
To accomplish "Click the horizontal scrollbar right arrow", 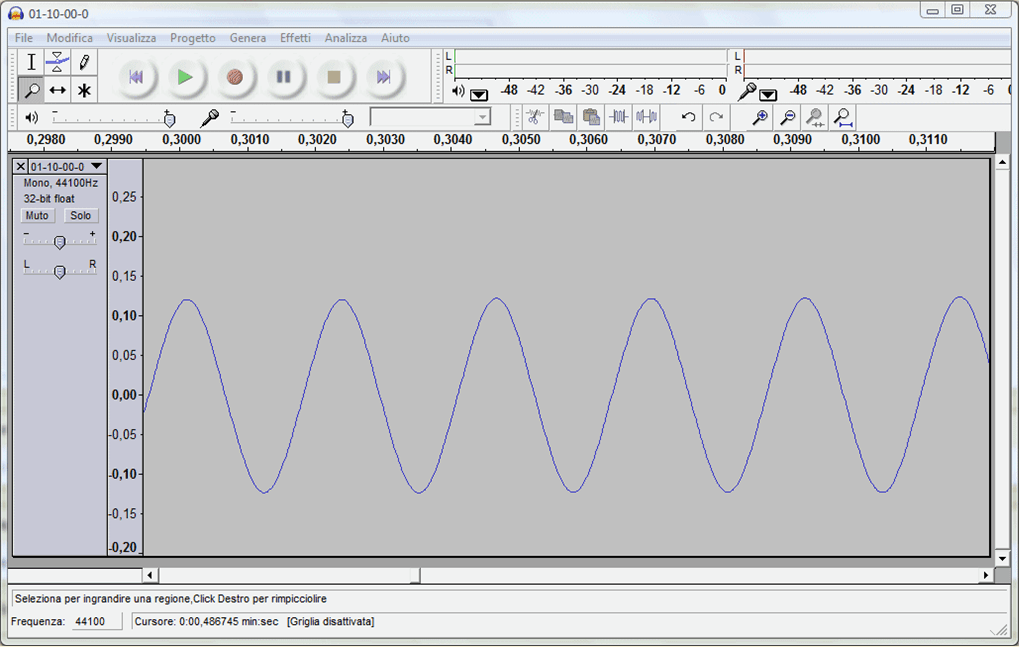I will (986, 575).
